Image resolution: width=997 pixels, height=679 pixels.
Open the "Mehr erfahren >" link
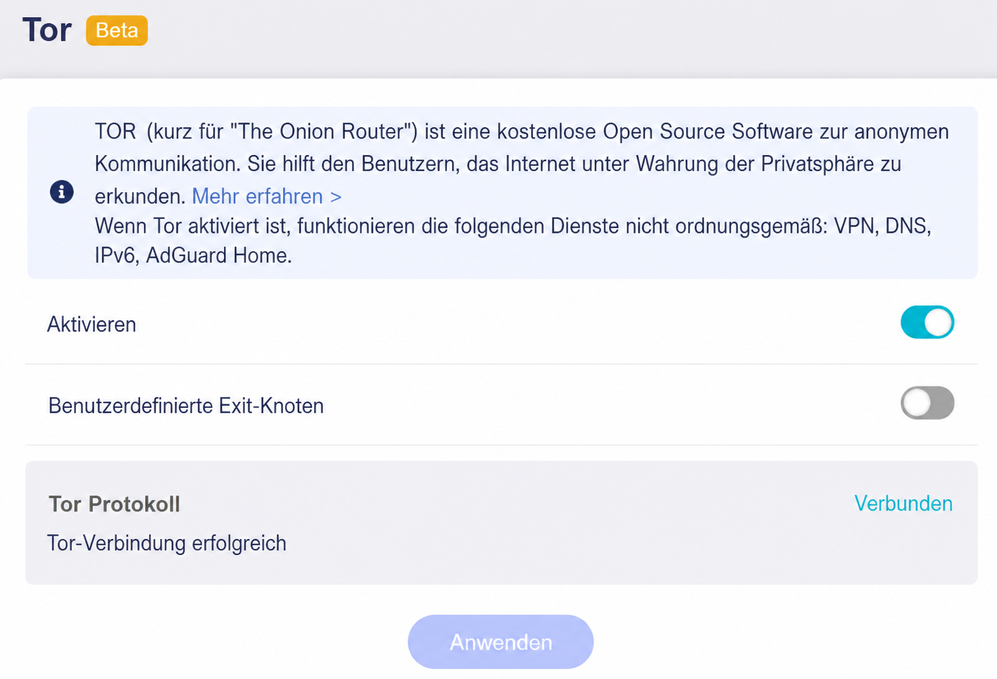[x=266, y=196]
